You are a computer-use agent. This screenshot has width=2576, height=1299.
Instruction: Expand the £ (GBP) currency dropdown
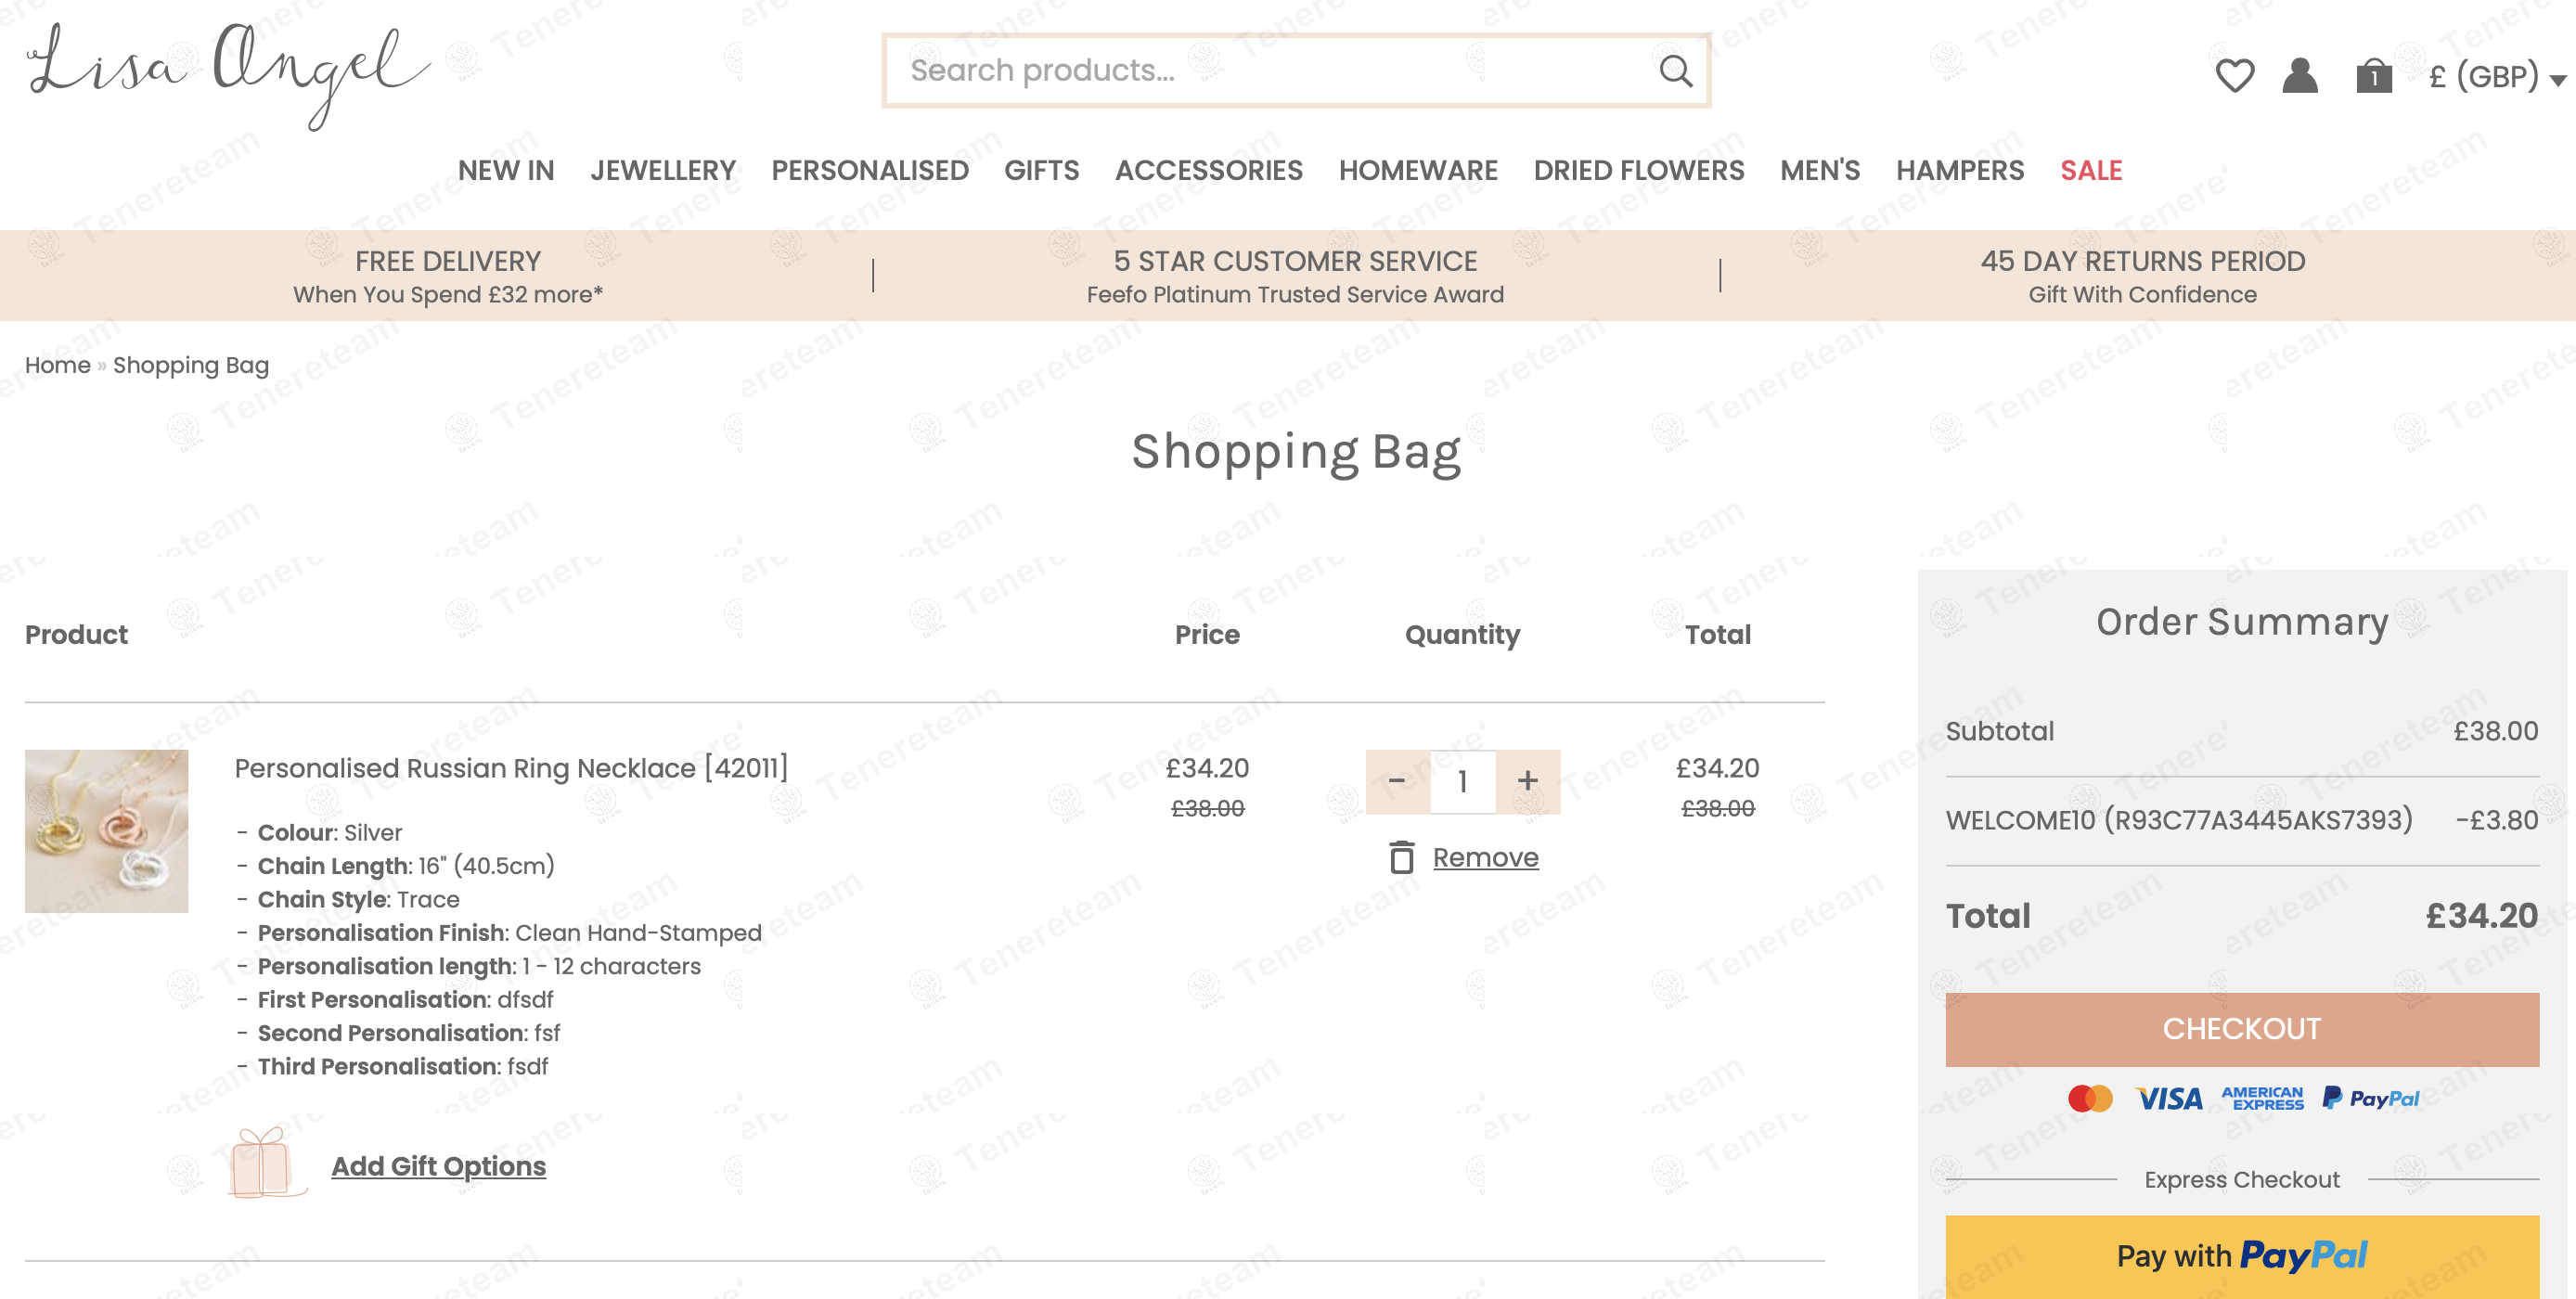click(x=2497, y=76)
